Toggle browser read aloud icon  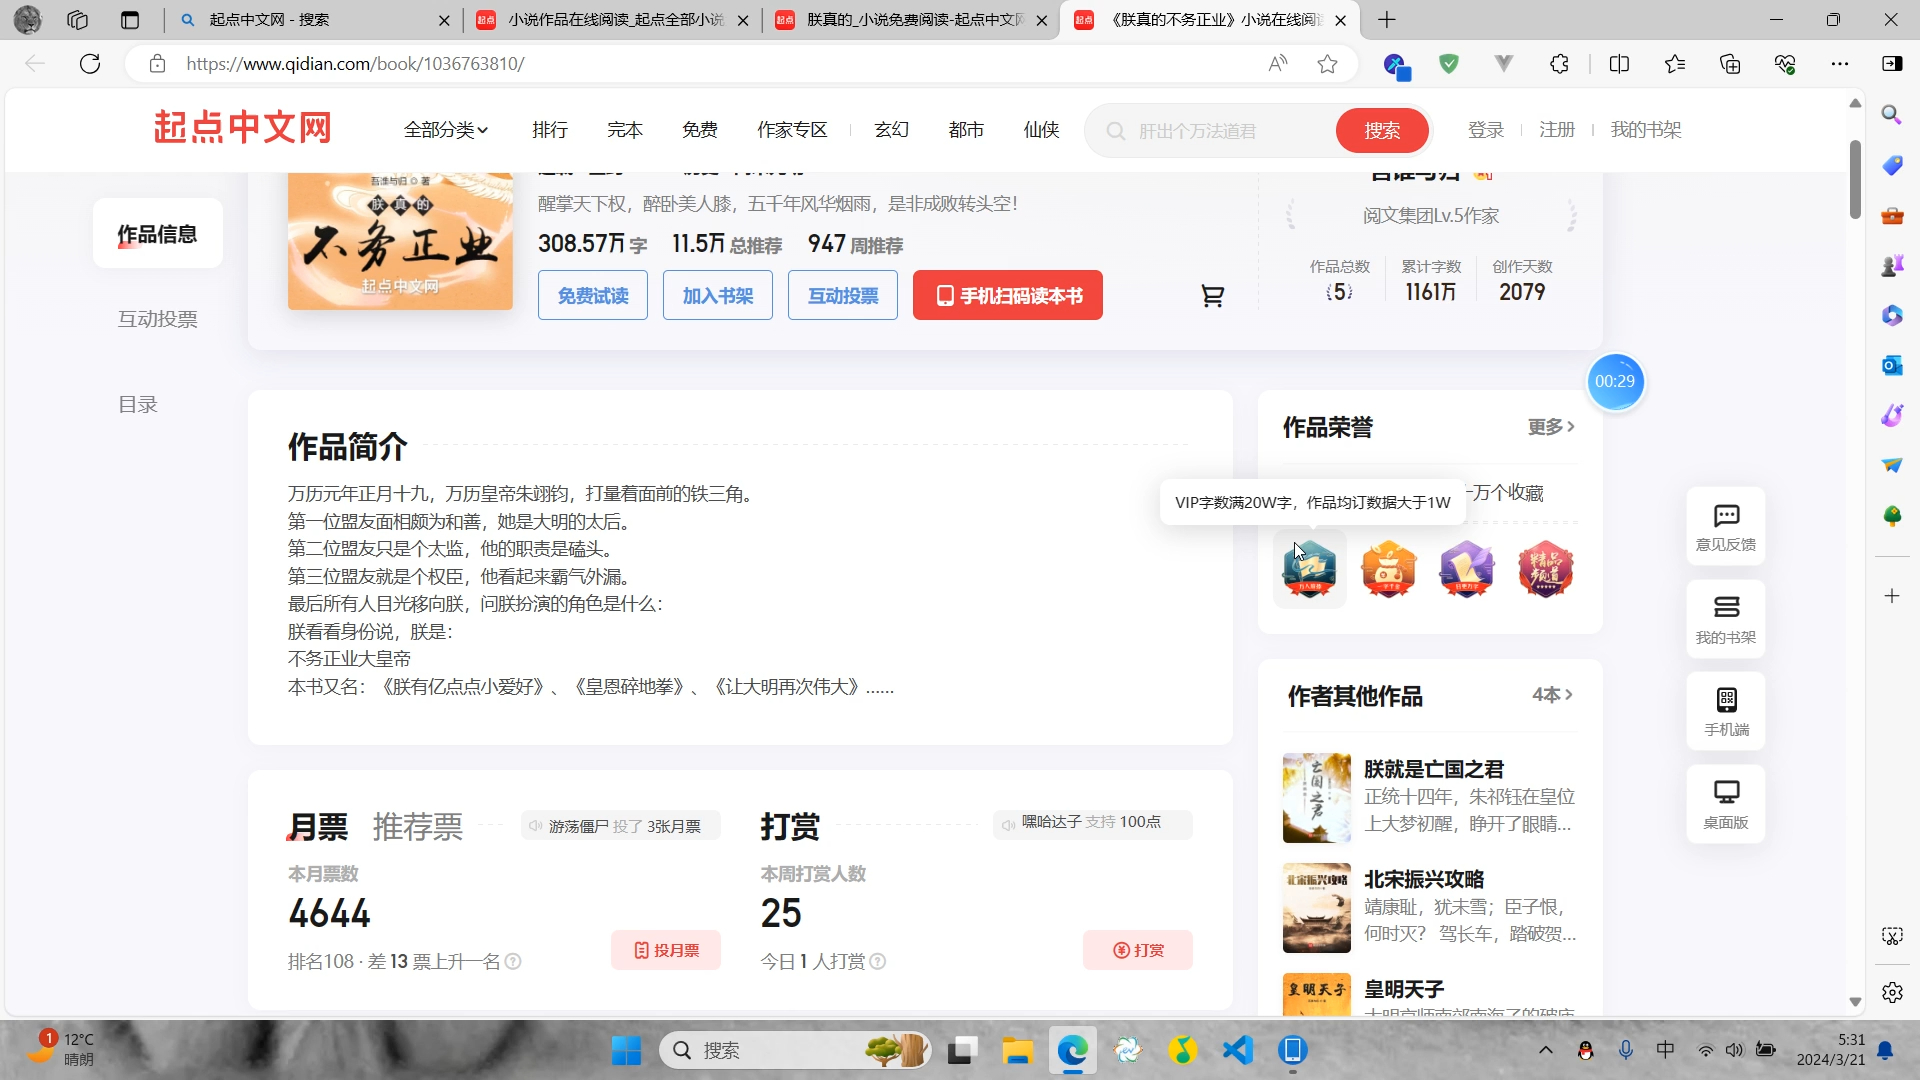click(x=1278, y=64)
